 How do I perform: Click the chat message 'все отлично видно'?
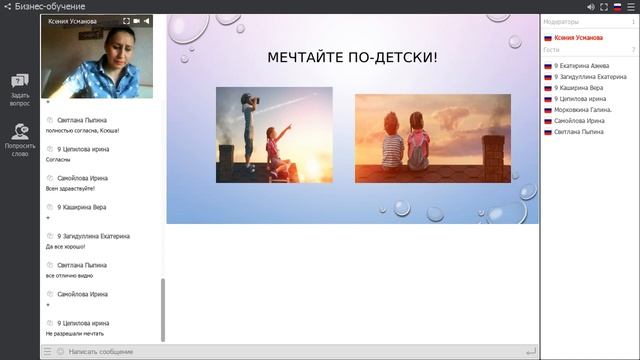(69, 276)
